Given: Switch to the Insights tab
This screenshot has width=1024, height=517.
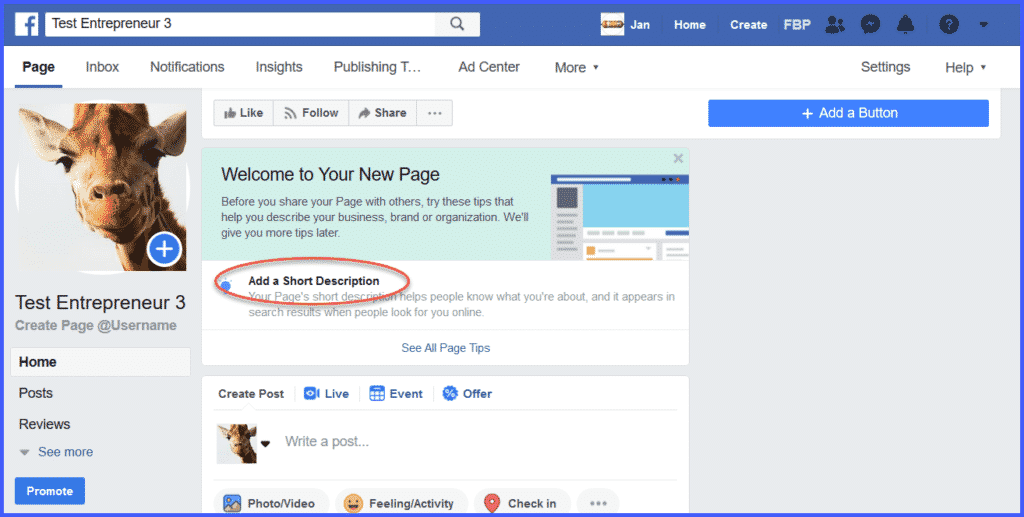Looking at the screenshot, I should (x=279, y=67).
